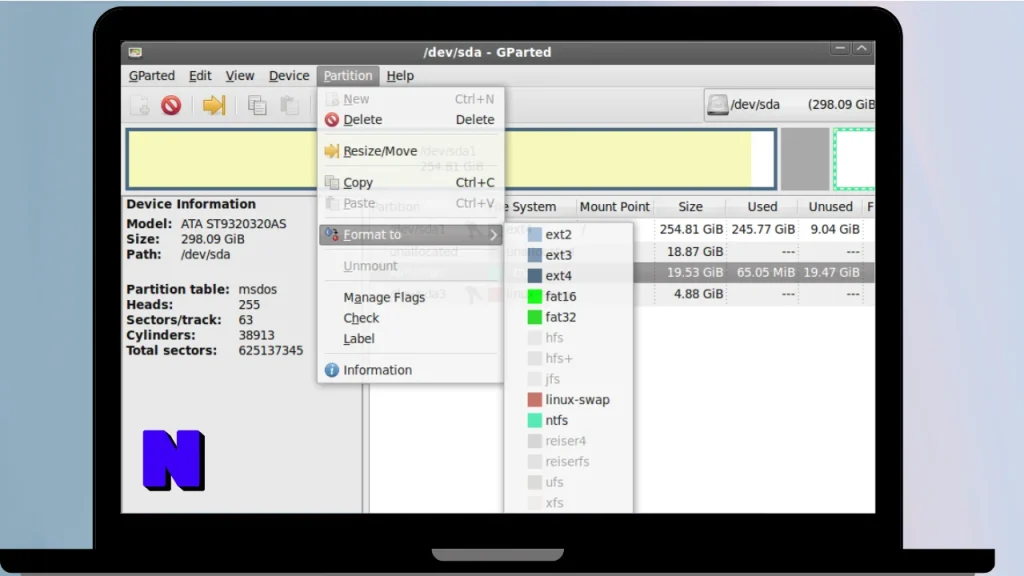Click the linux-swap red color swatch
The image size is (1024, 576).
[534, 400]
